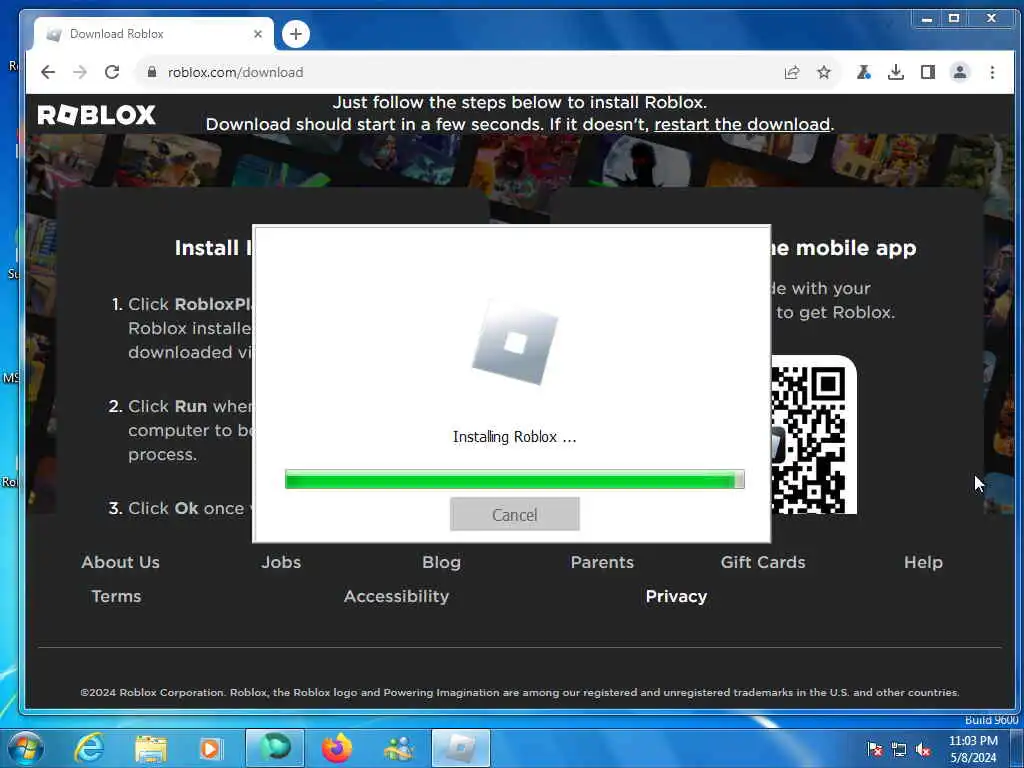Open a new tab with the plus button
This screenshot has width=1024, height=768.
[296, 34]
